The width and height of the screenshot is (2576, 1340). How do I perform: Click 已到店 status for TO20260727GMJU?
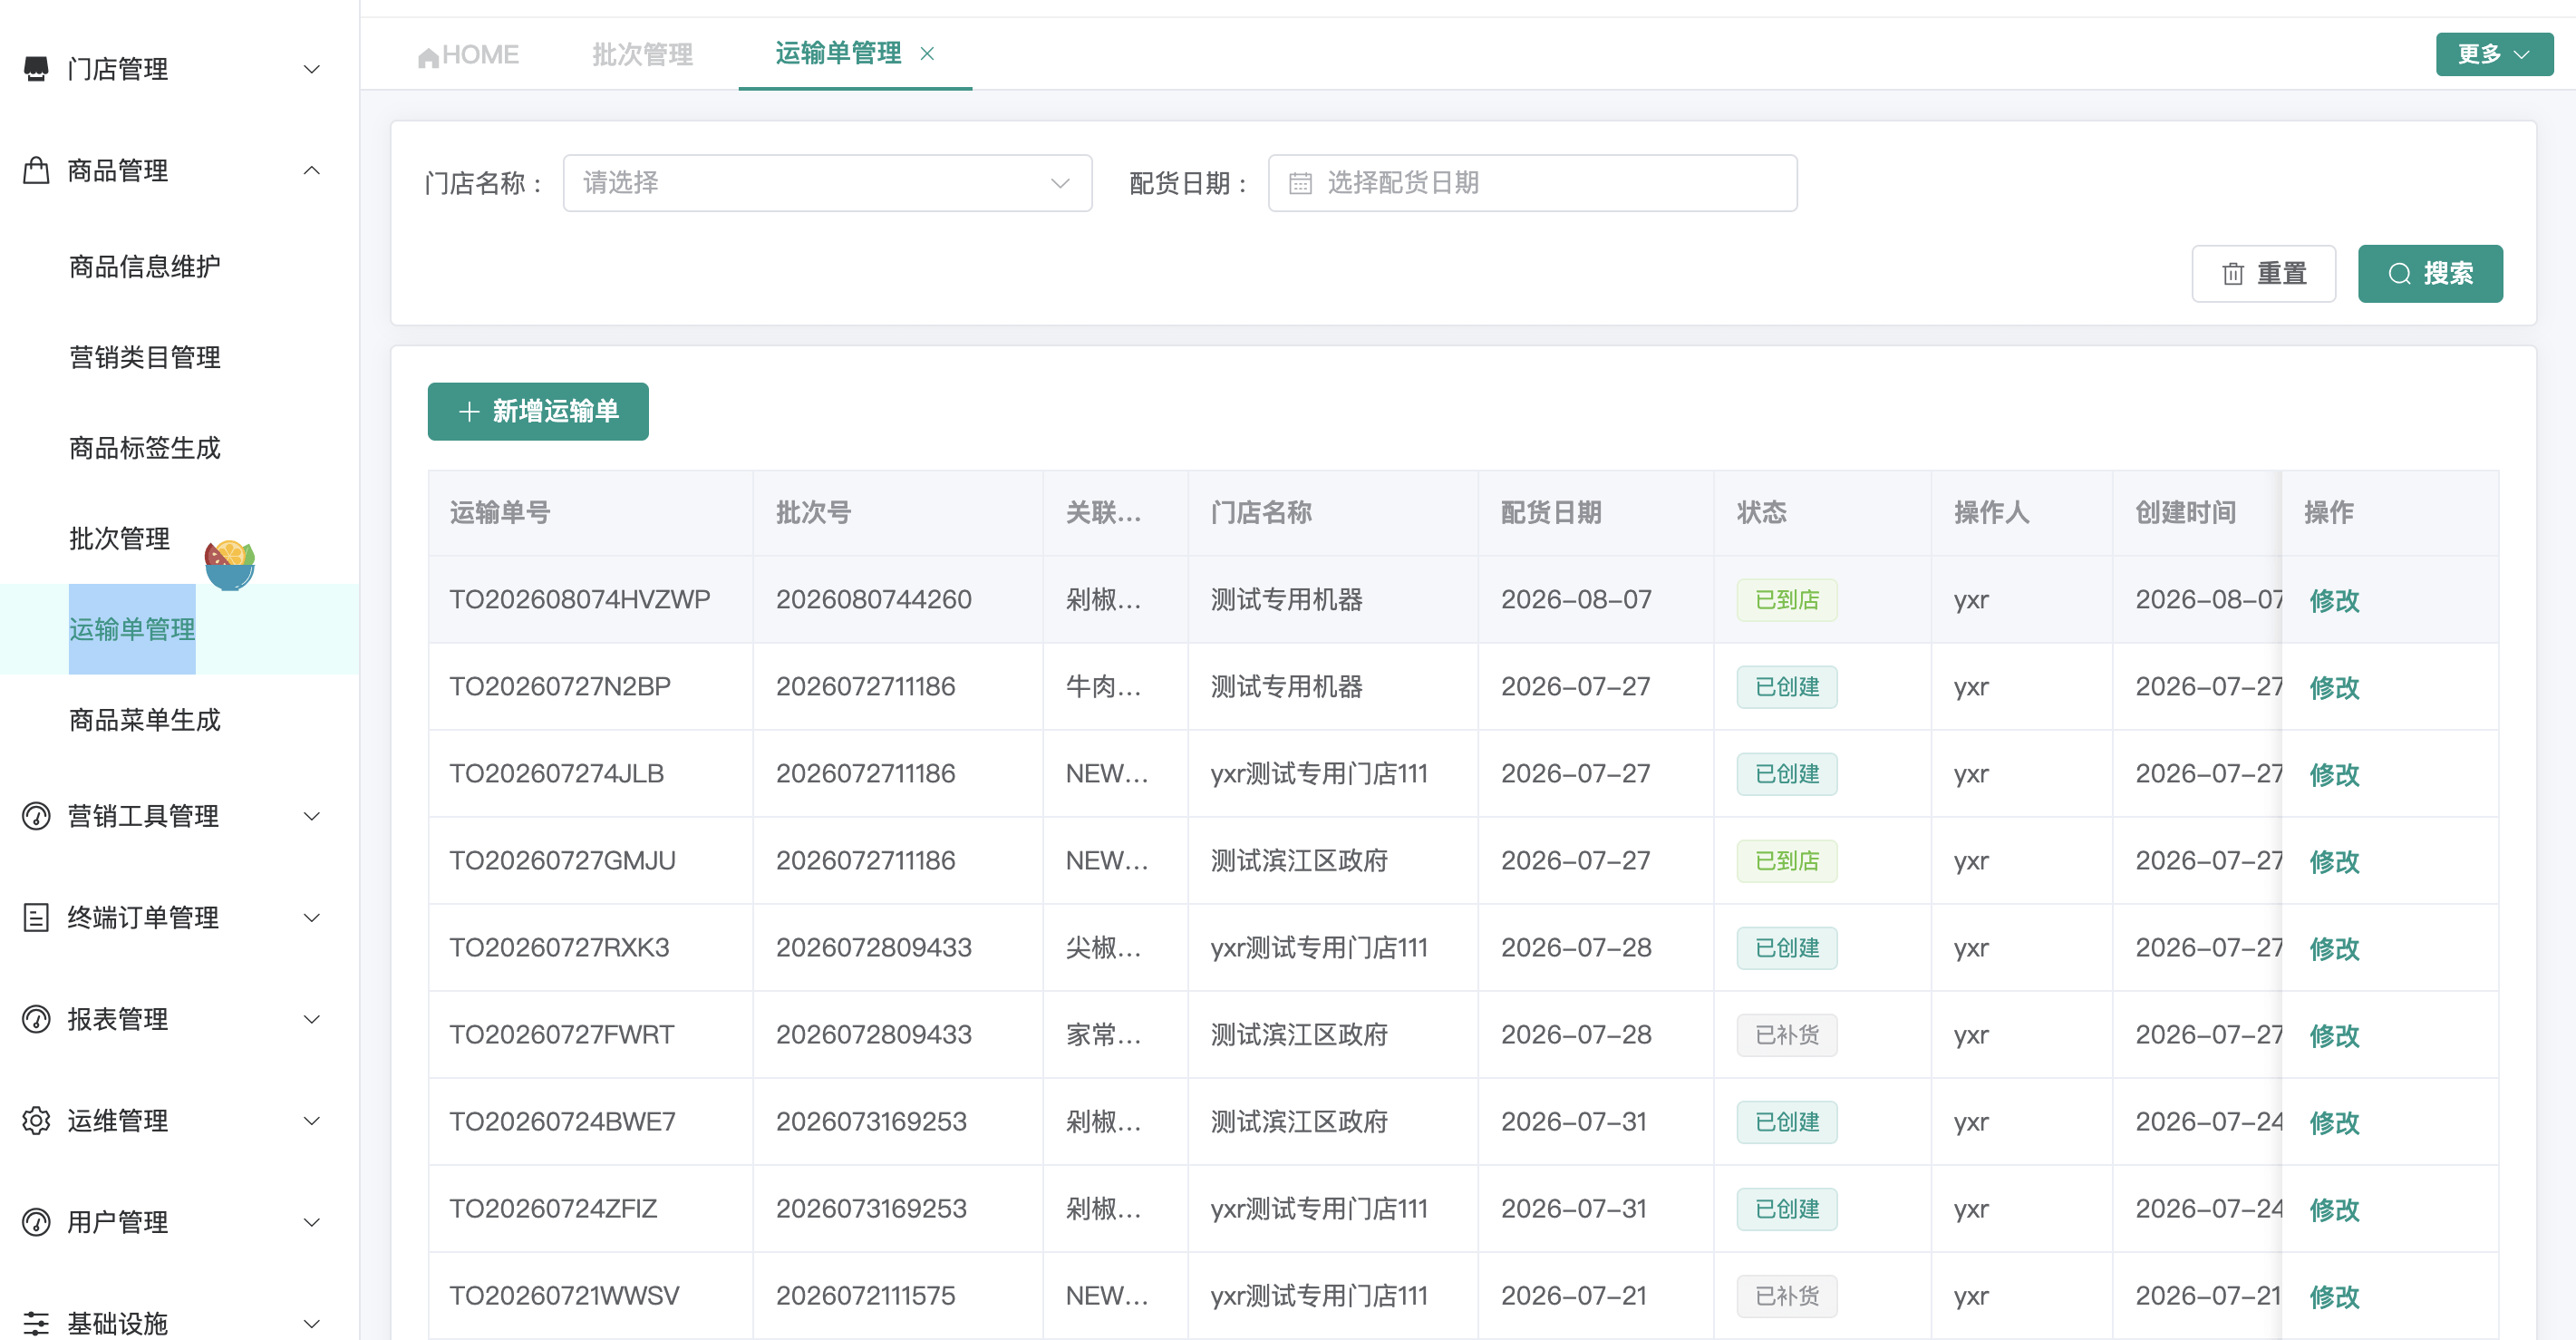pyautogui.click(x=1786, y=861)
